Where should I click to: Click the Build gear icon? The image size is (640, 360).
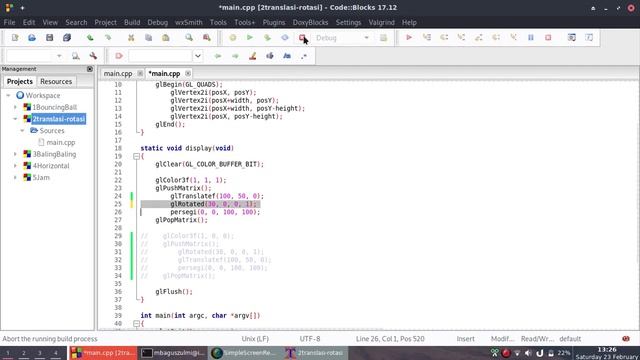coord(233,38)
